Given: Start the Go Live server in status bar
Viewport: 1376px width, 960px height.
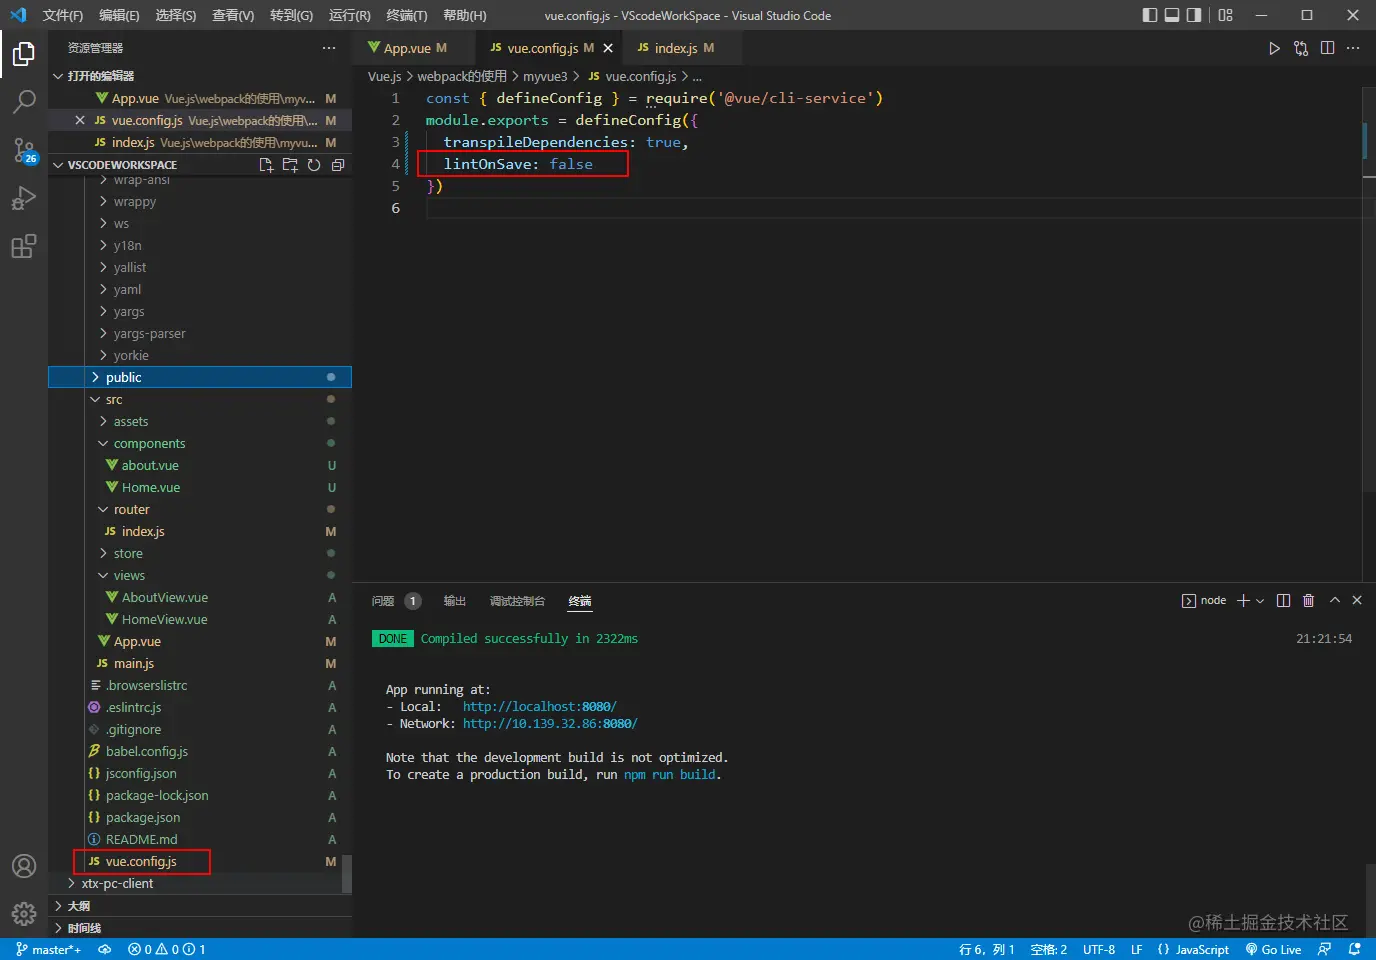Looking at the screenshot, I should pyautogui.click(x=1273, y=949).
